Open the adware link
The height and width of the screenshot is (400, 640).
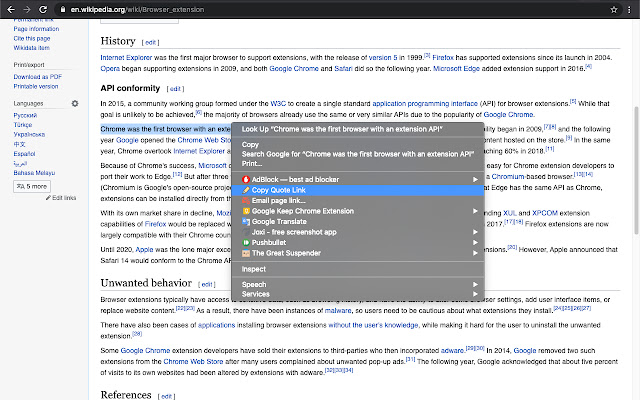click(x=452, y=351)
